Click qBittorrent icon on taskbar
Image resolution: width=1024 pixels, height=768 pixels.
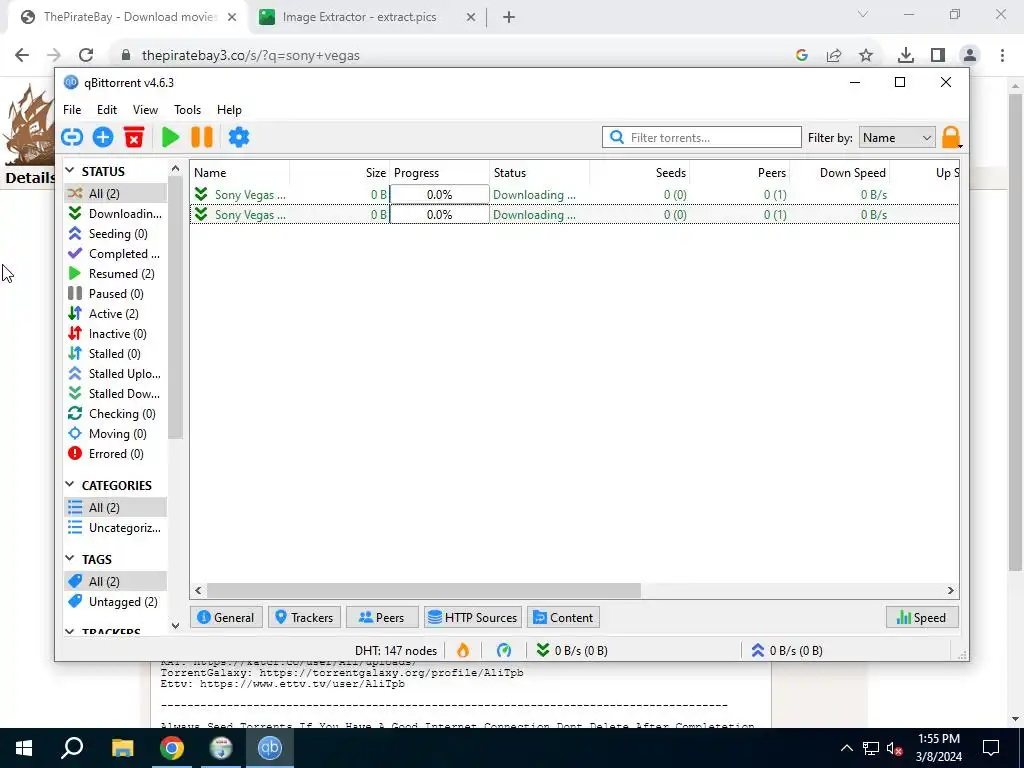click(x=270, y=748)
